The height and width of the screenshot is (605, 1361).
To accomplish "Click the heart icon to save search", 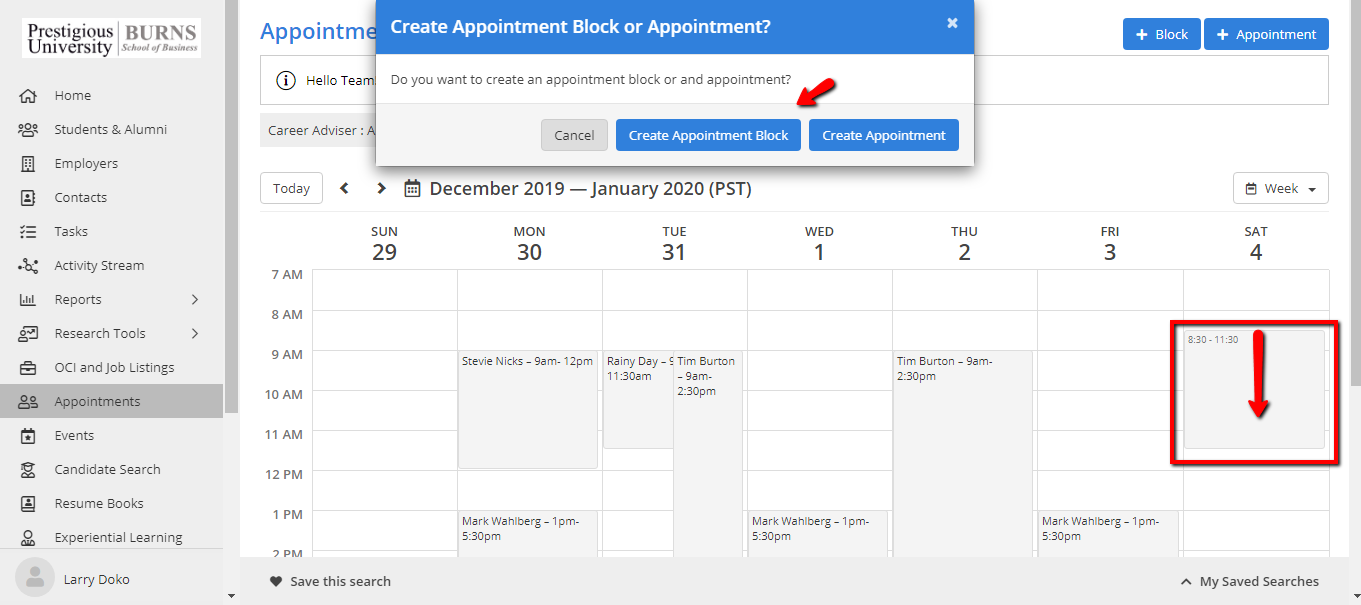I will (276, 581).
